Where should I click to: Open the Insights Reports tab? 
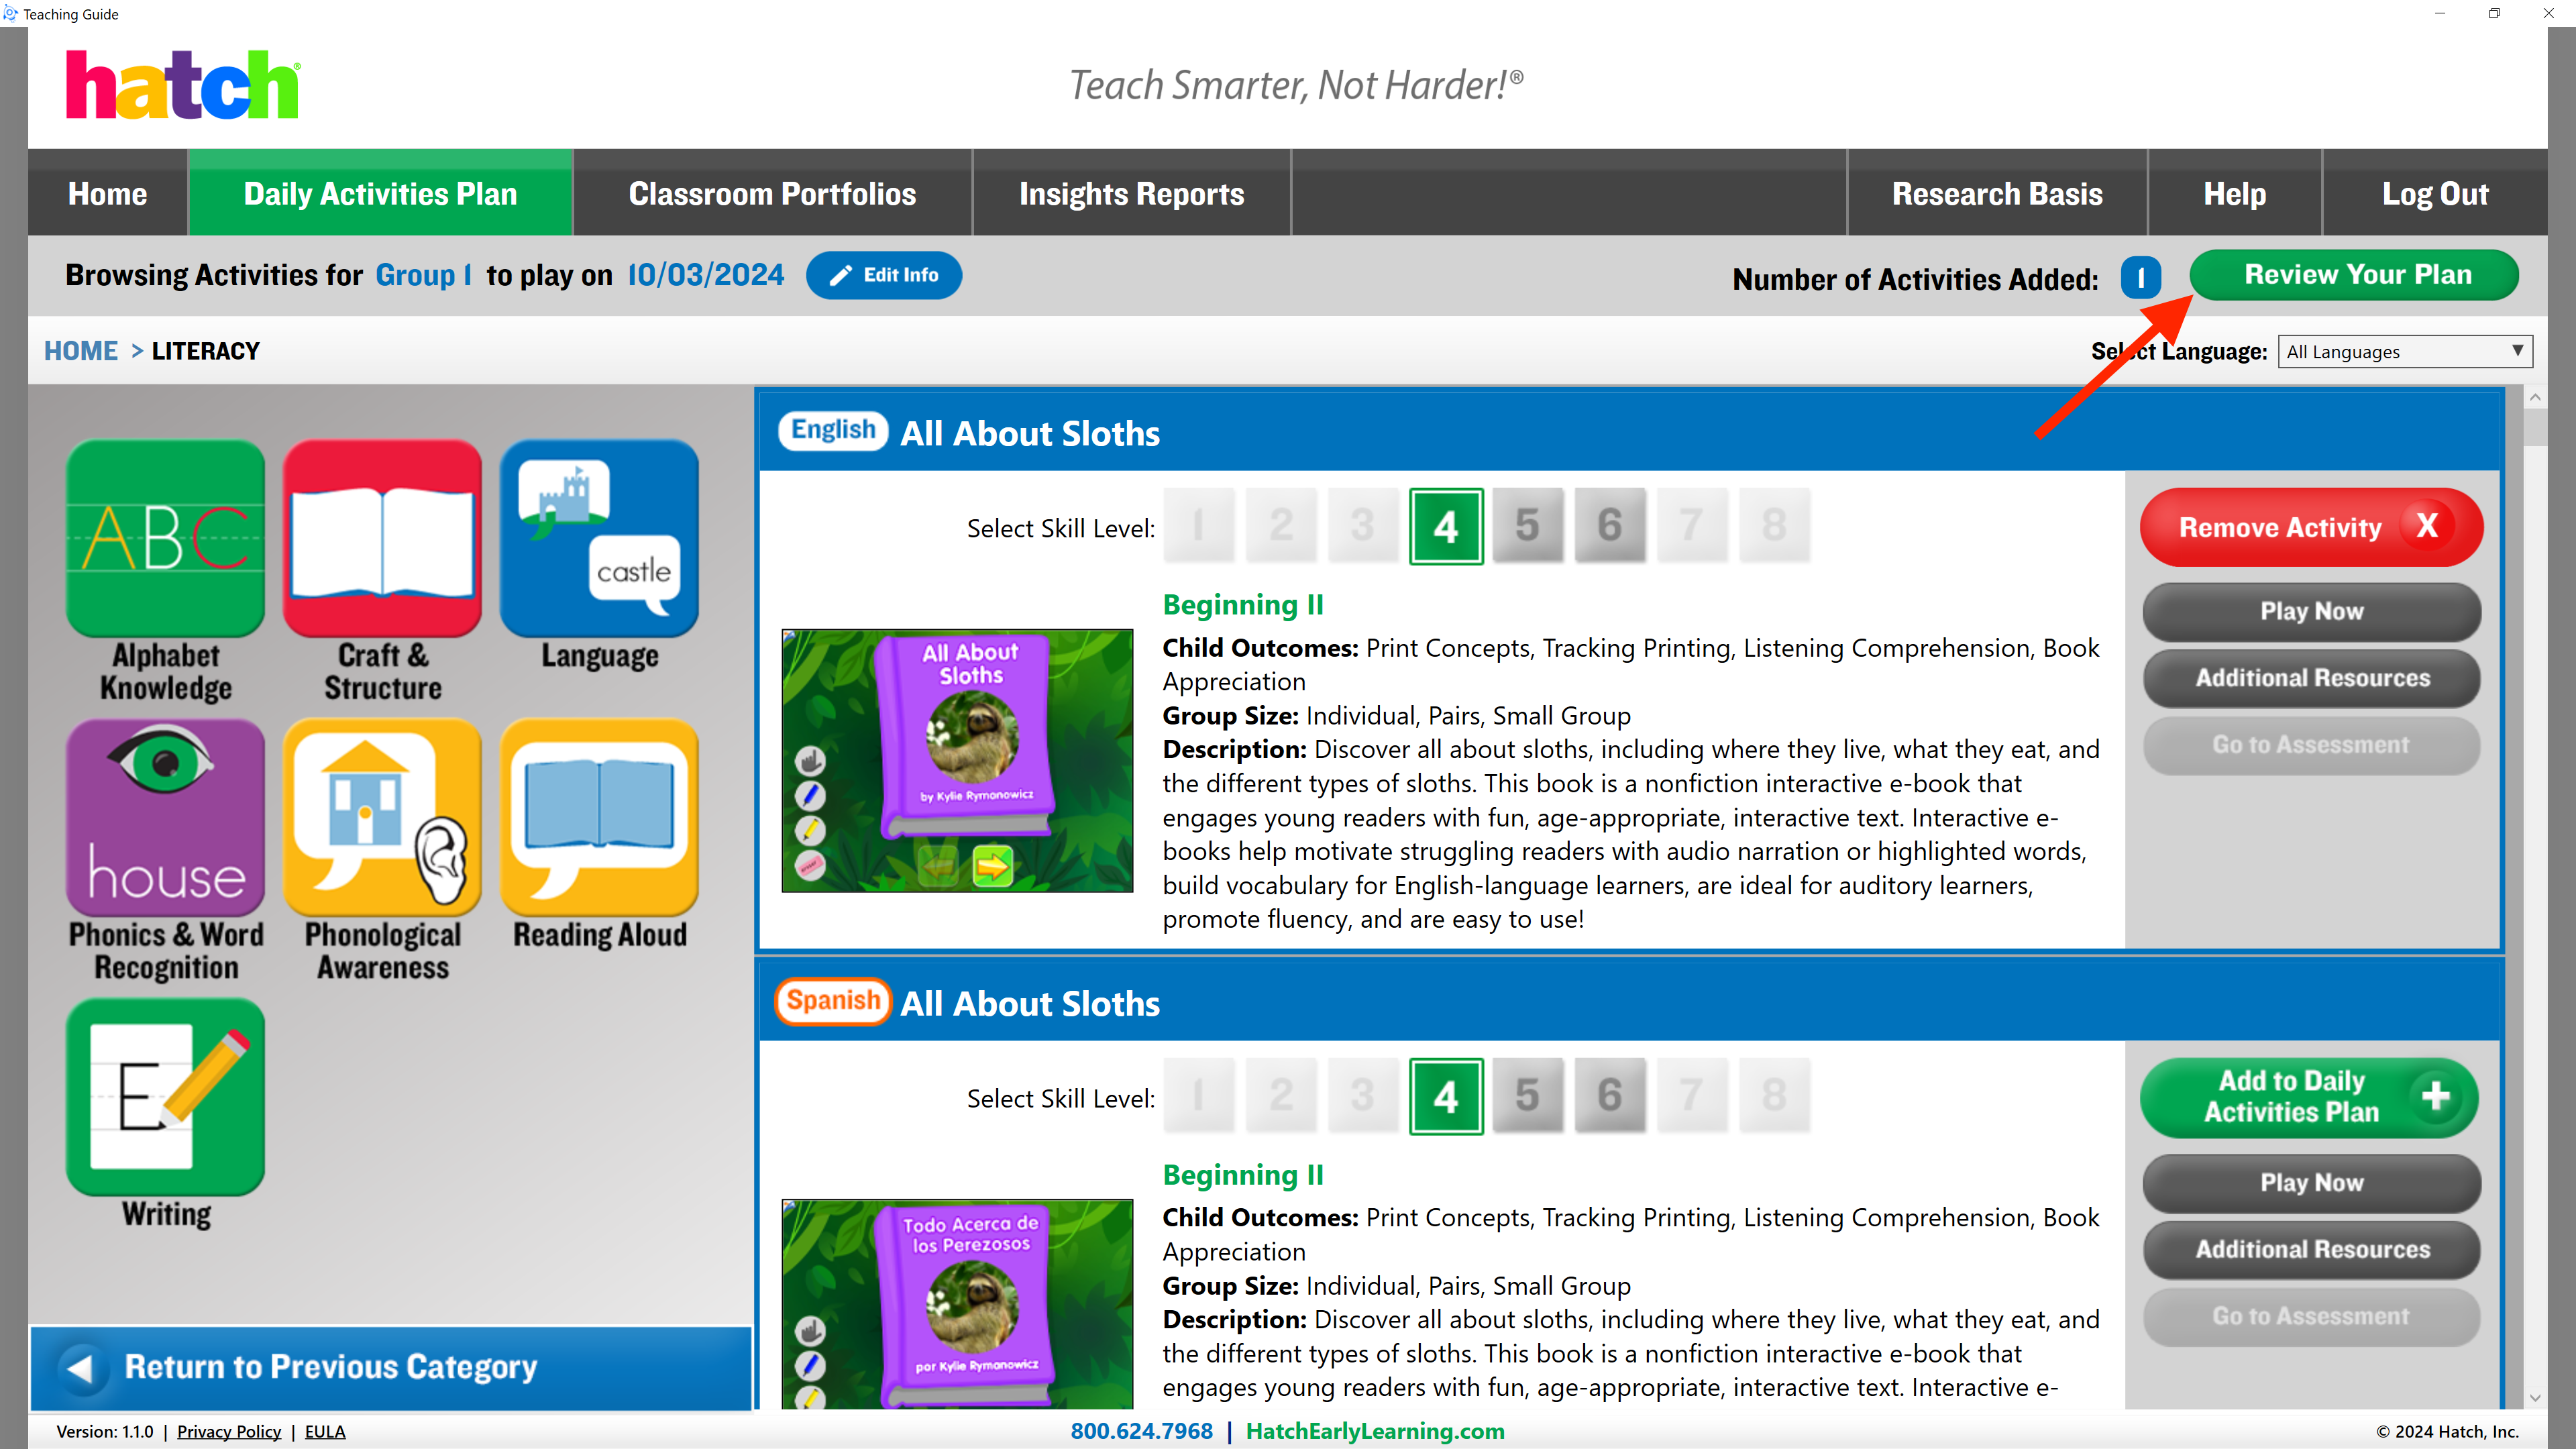point(1131,193)
